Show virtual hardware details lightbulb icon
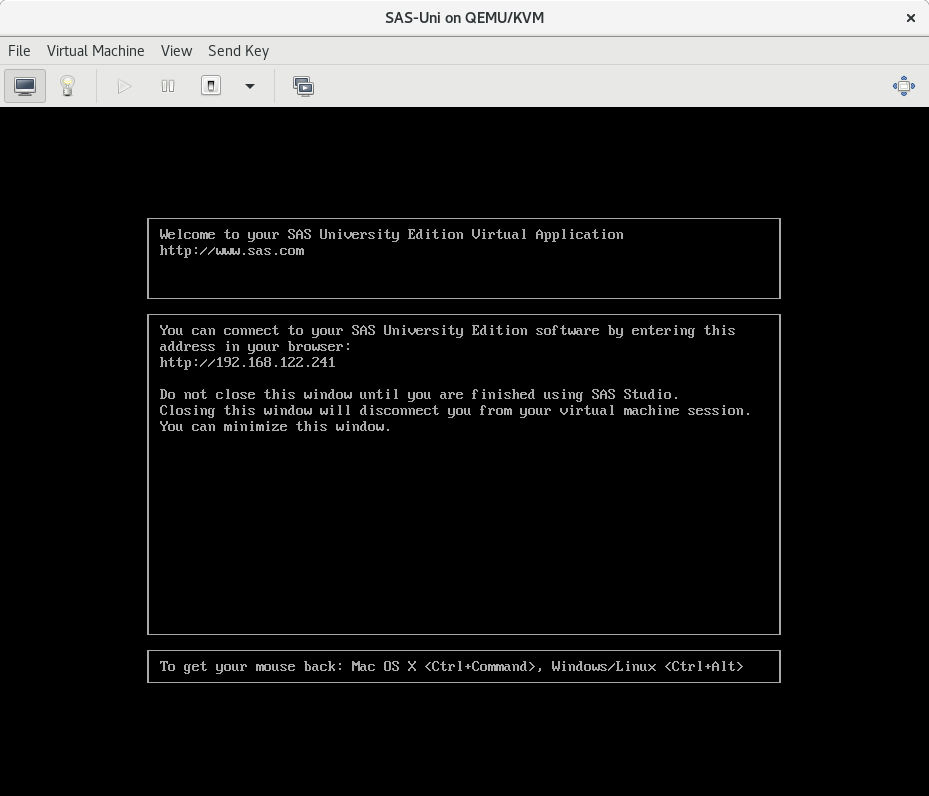Viewport: 929px width, 796px height. (x=68, y=86)
